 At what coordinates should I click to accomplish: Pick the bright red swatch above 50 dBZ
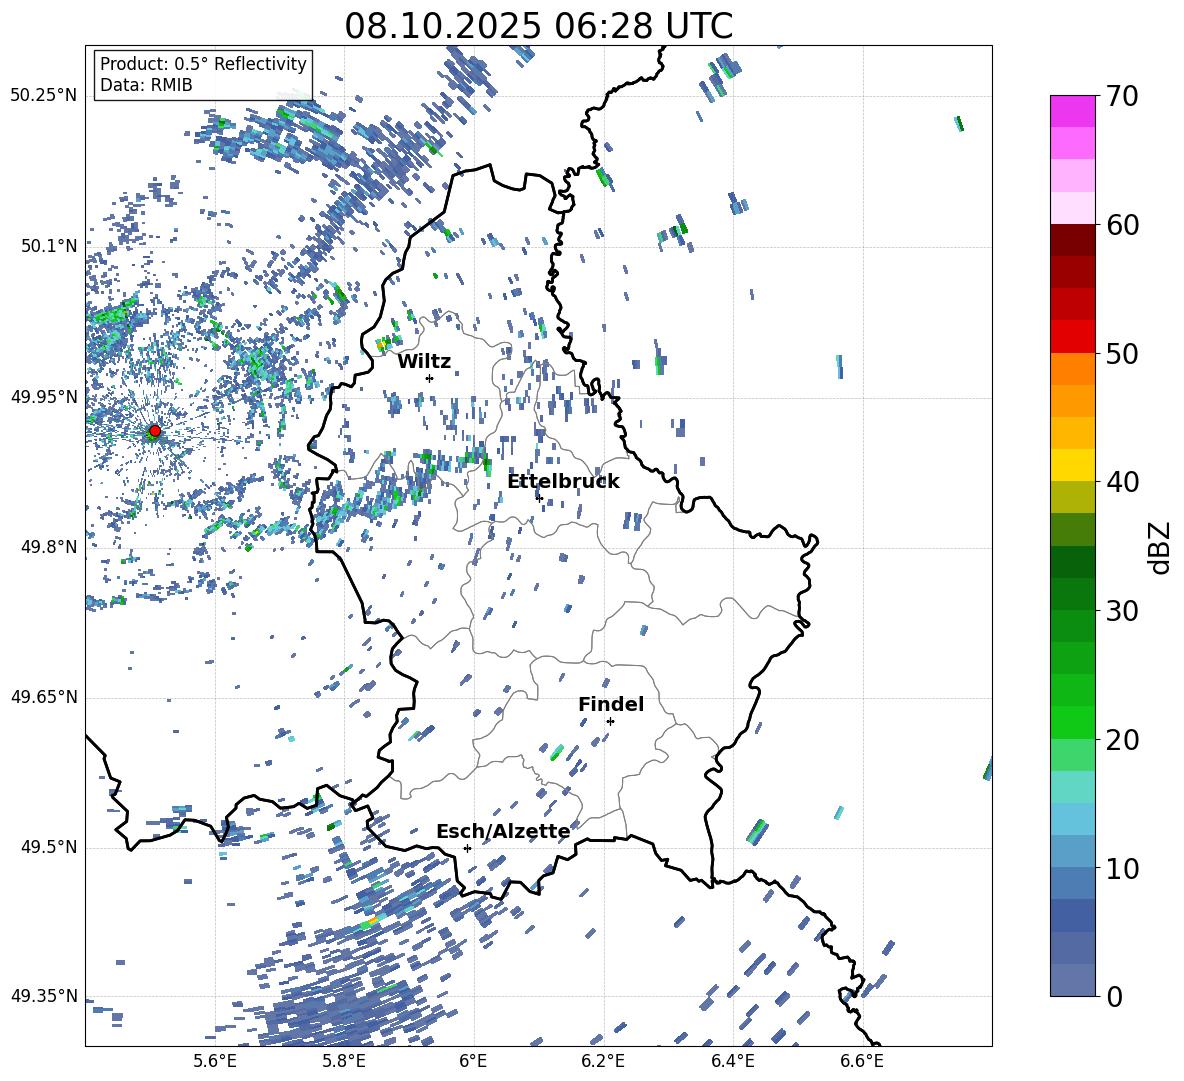pyautogui.click(x=1073, y=336)
